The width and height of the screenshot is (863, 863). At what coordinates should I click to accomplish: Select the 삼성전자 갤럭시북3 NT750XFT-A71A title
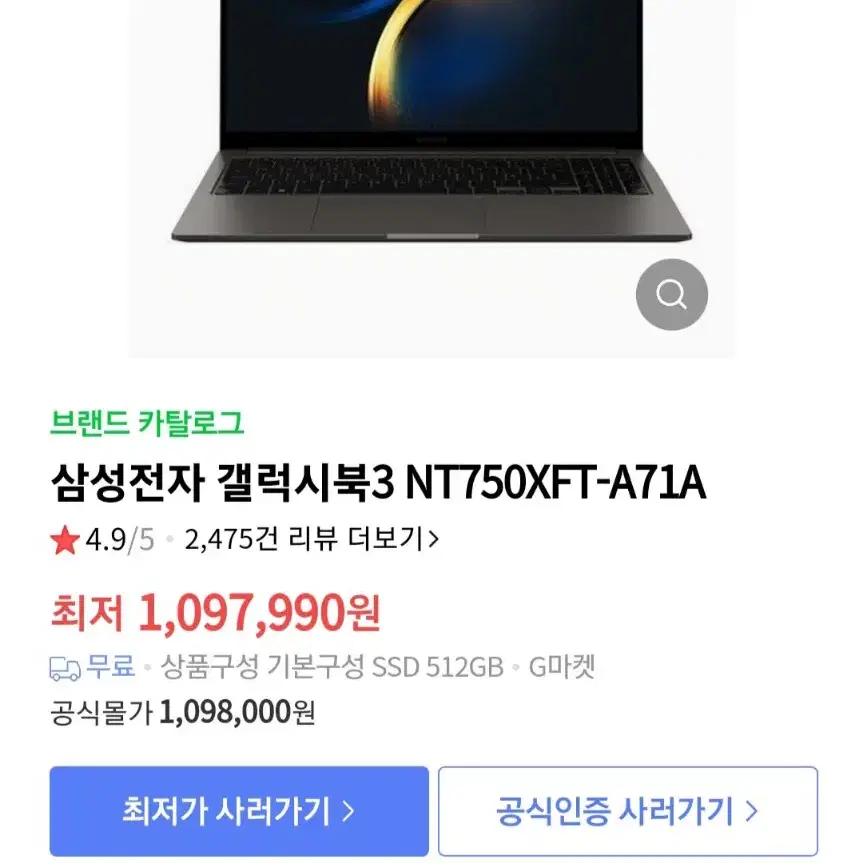point(378,483)
